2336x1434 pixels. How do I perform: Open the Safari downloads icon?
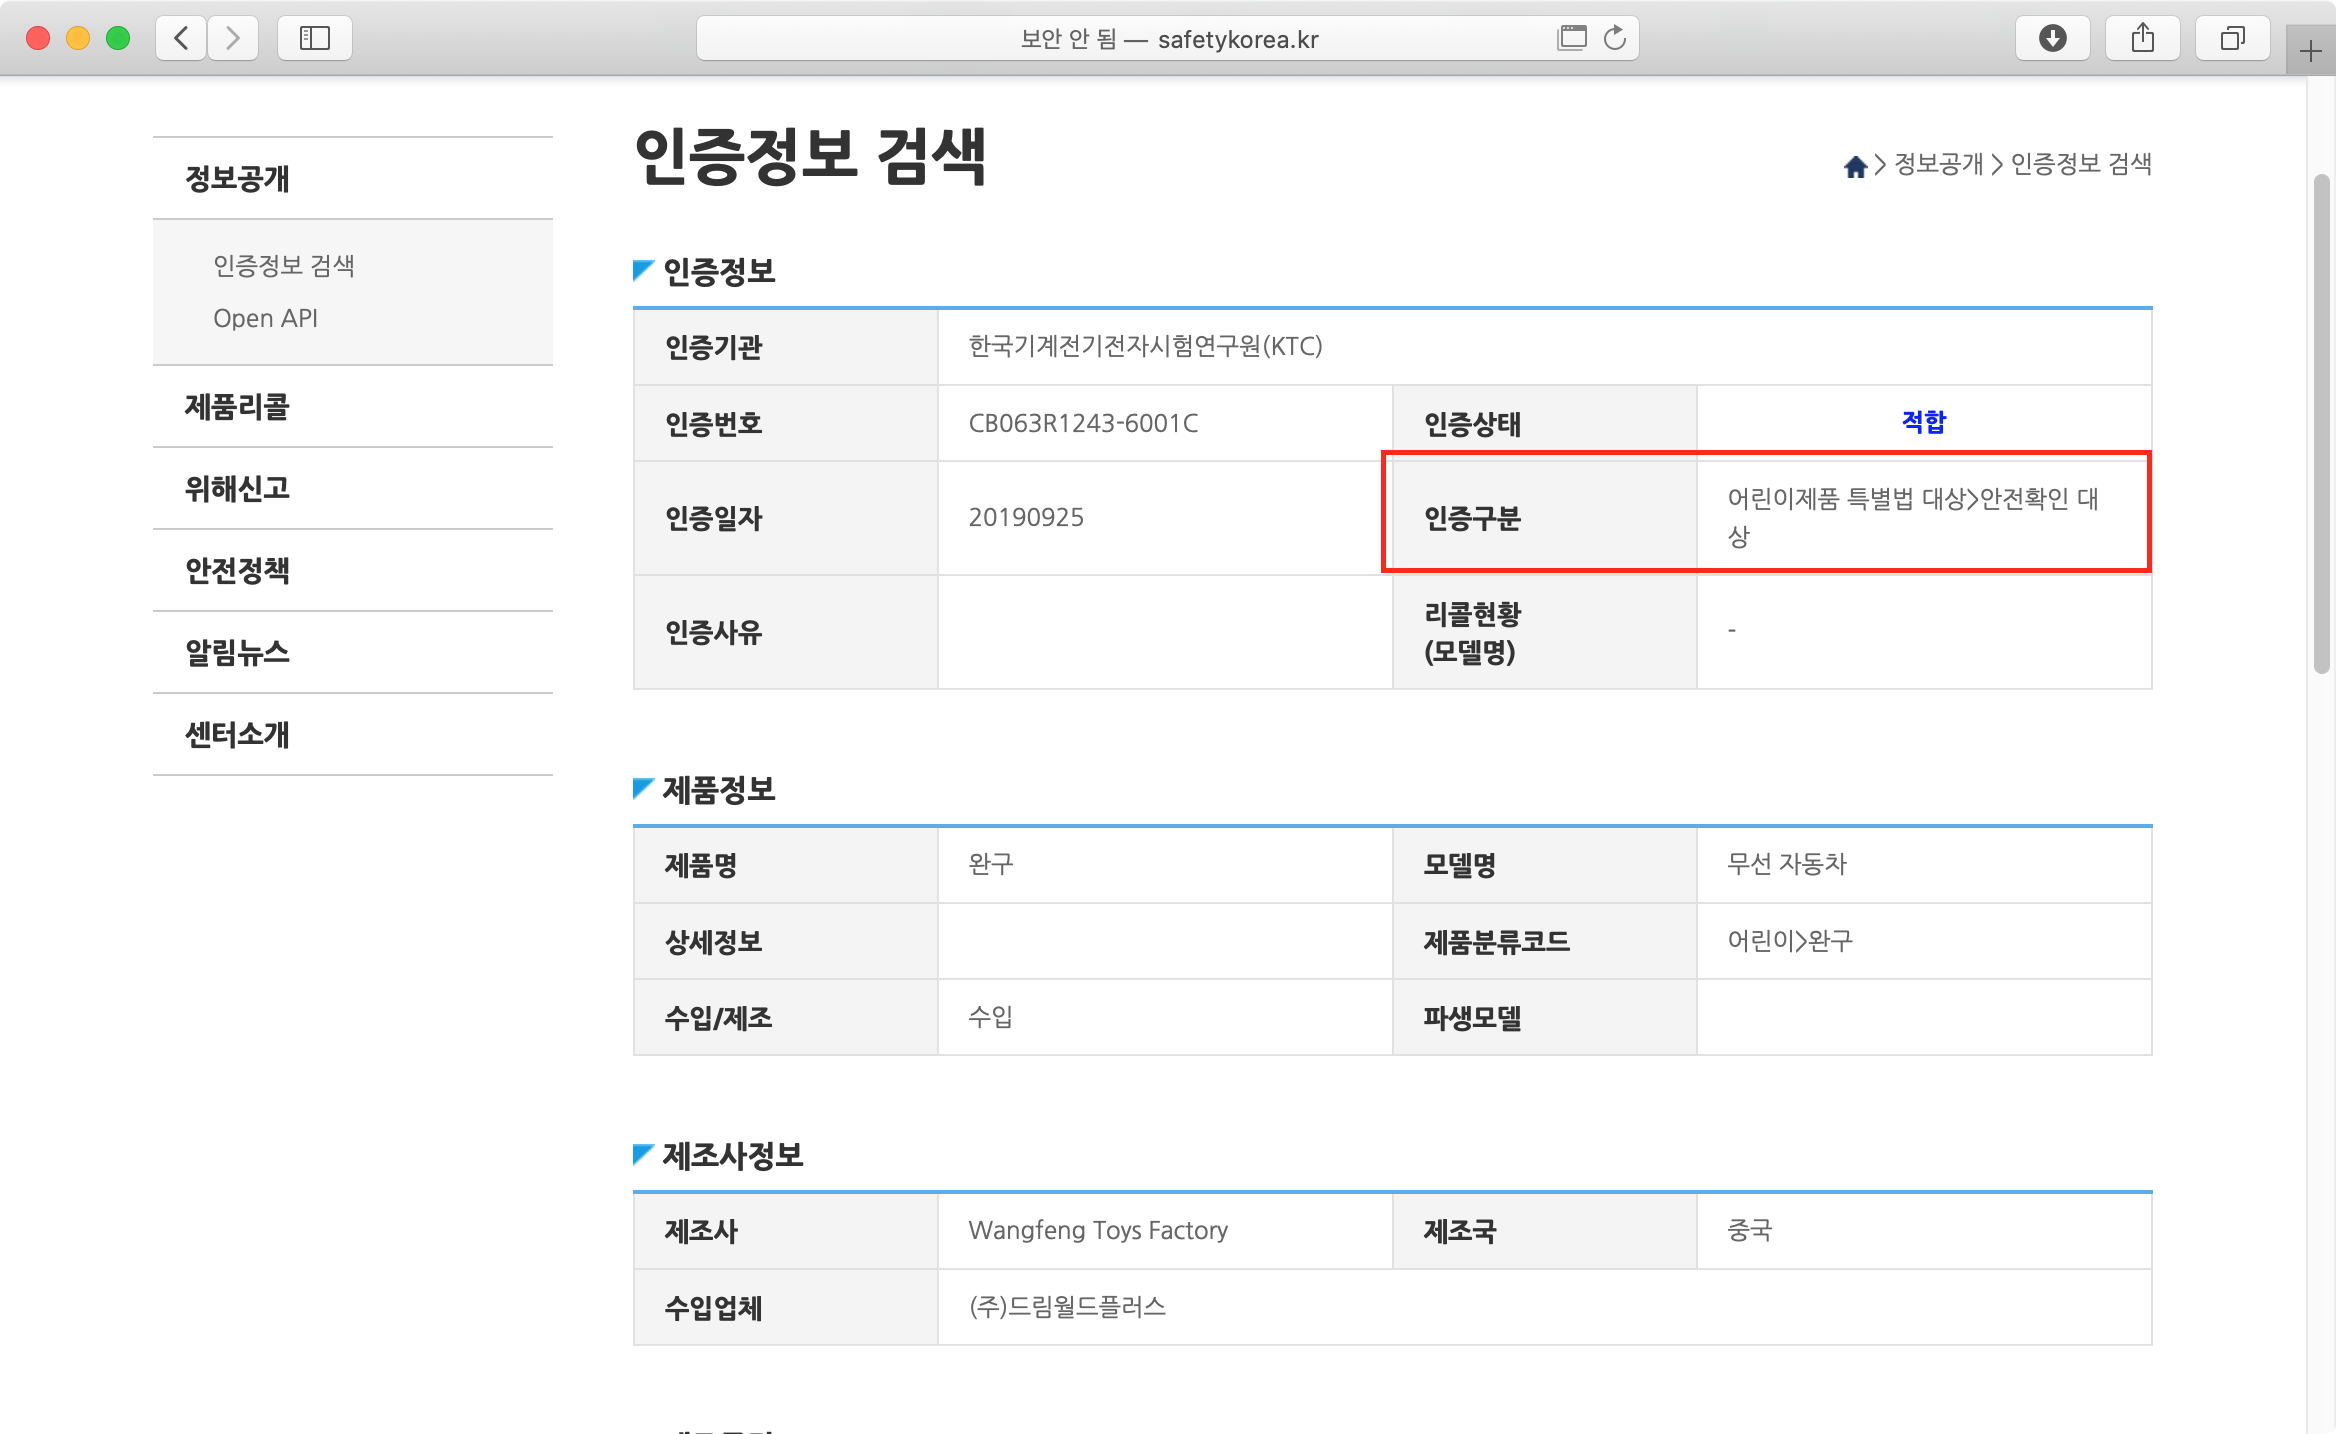click(2052, 38)
